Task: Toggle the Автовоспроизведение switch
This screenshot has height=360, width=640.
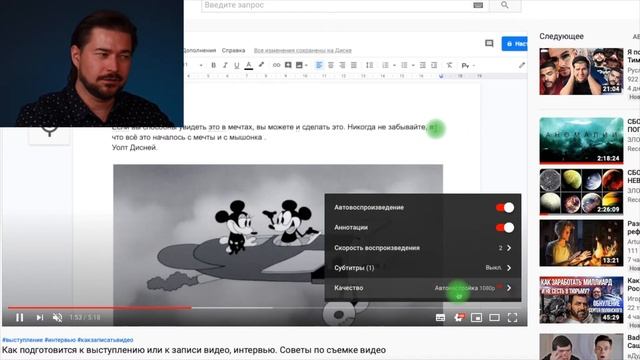Action: tap(505, 207)
